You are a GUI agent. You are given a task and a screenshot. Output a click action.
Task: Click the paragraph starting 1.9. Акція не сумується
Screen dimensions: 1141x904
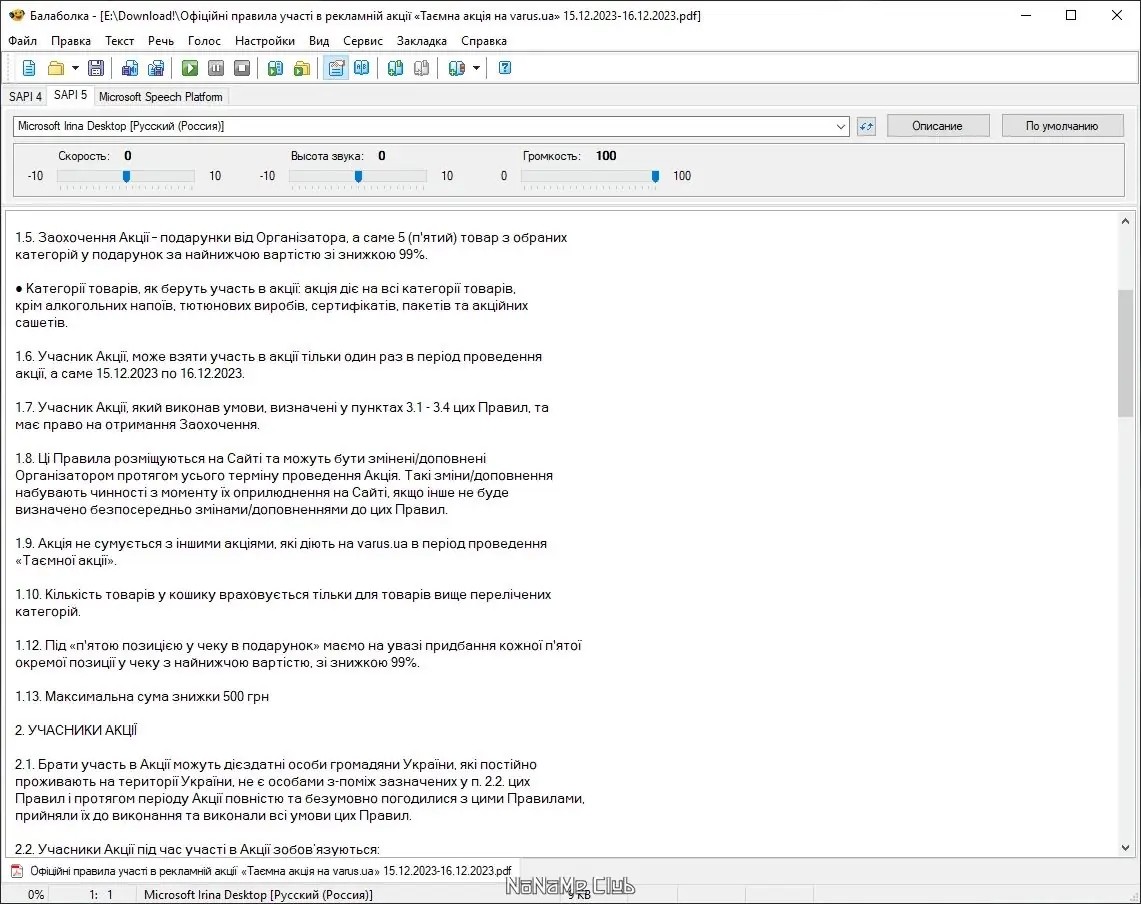(x=281, y=552)
